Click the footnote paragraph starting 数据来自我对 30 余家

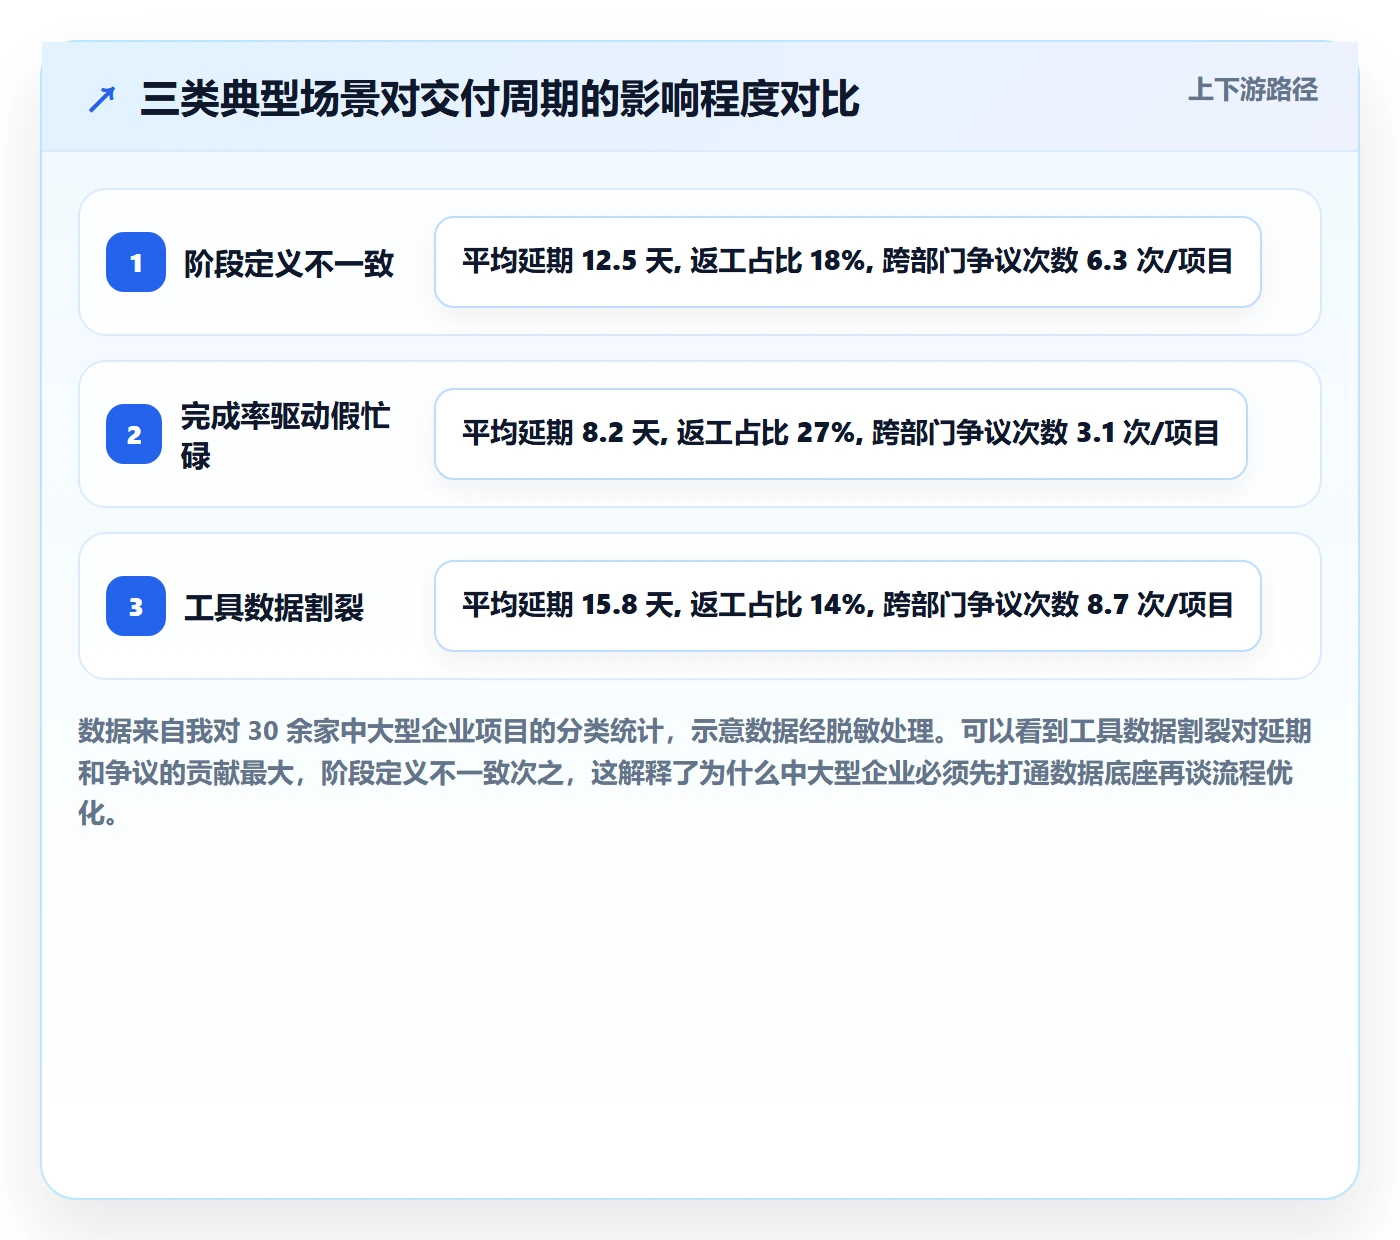click(x=697, y=772)
